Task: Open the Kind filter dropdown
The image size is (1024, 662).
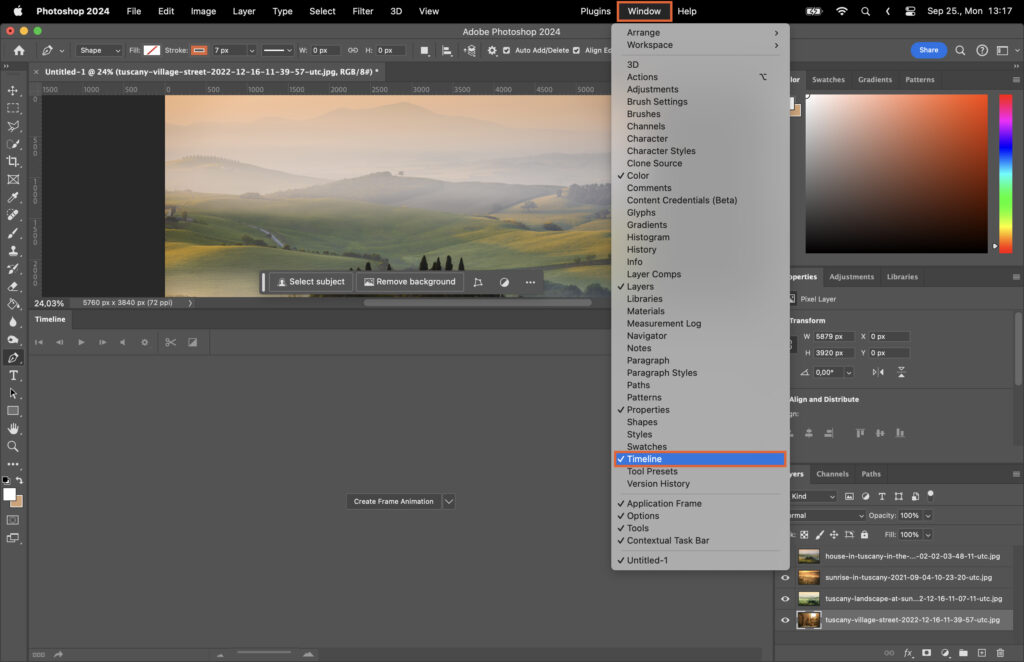Action: 810,496
